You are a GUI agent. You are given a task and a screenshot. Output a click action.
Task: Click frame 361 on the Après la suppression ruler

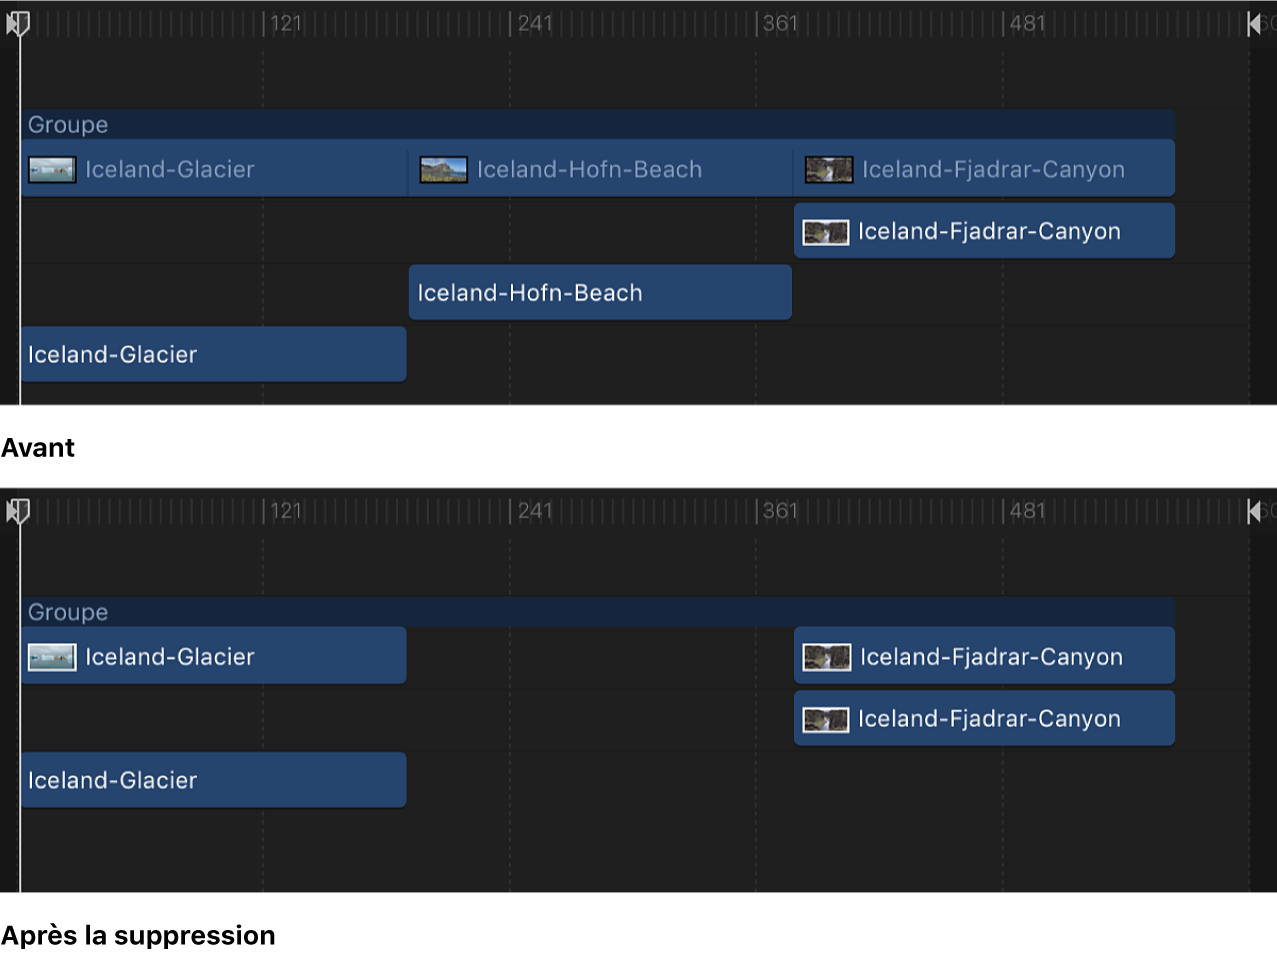(x=757, y=511)
